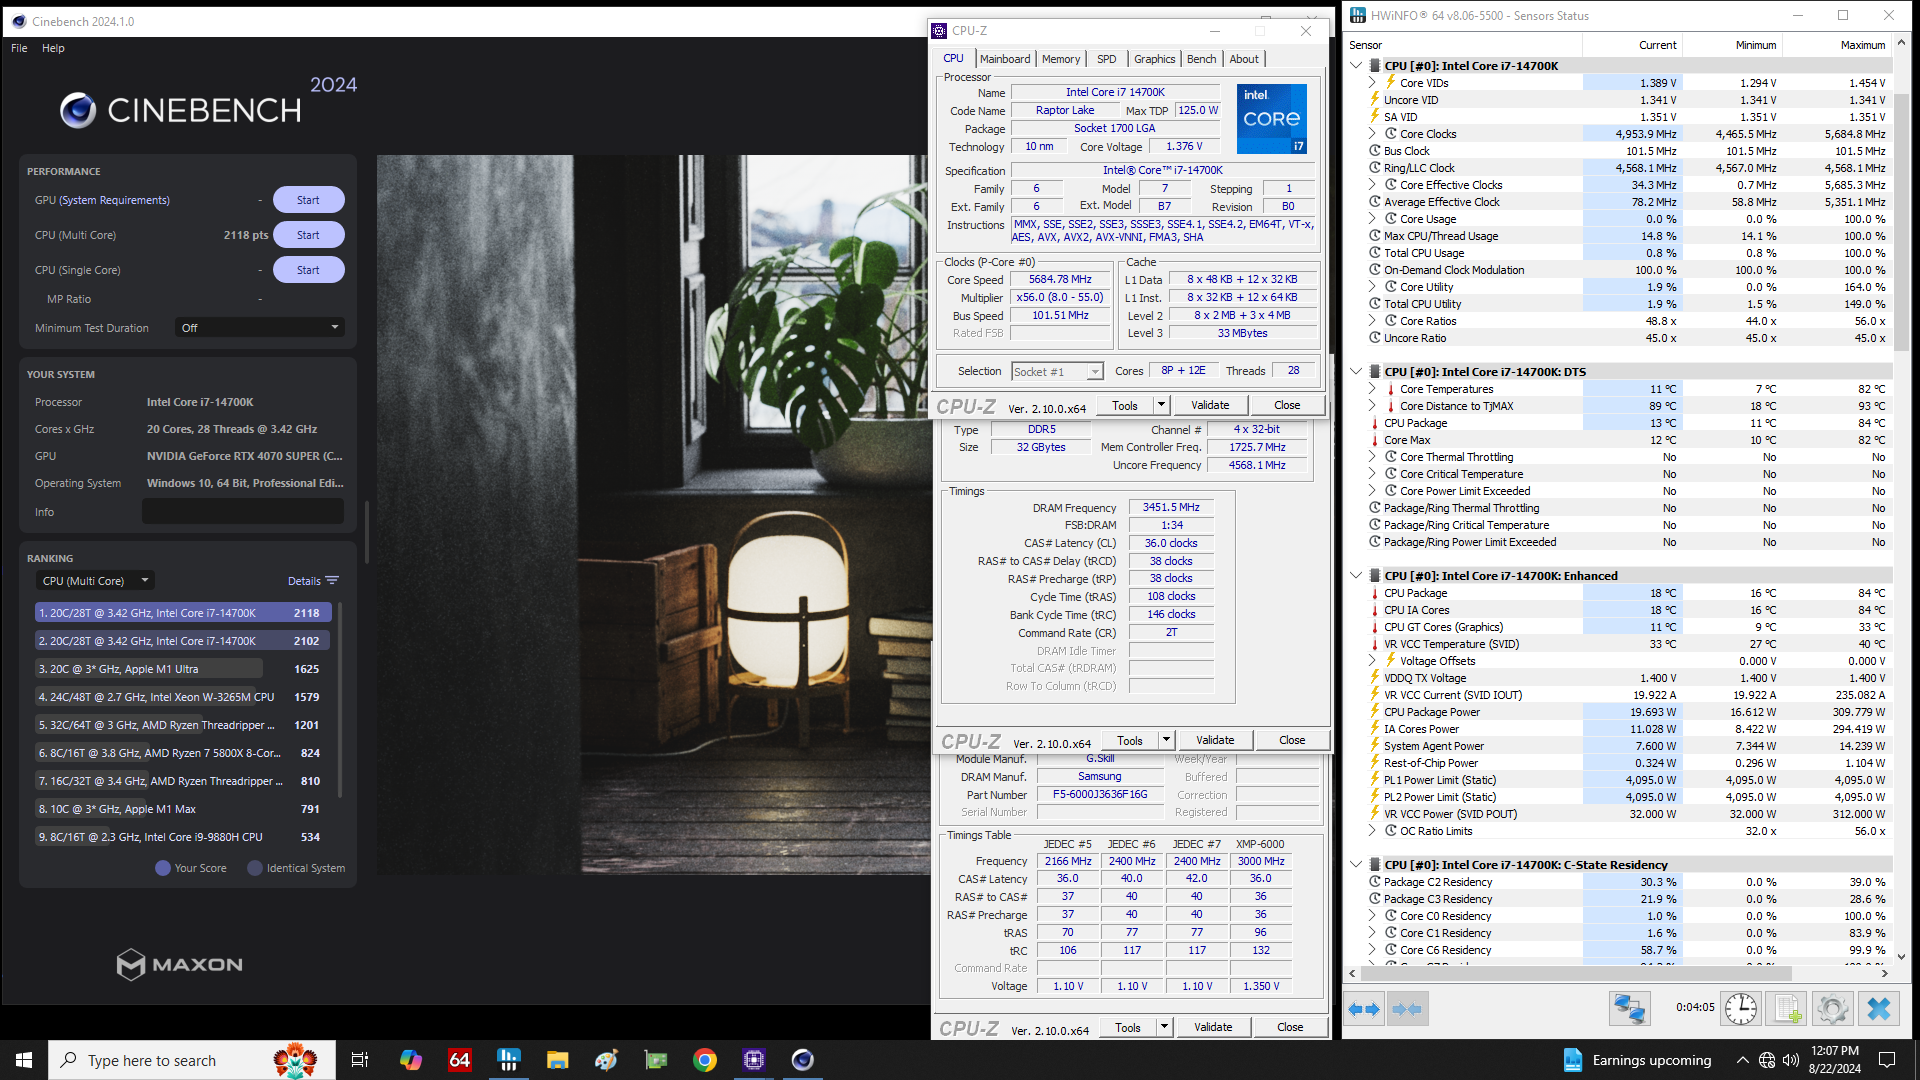The image size is (1920, 1080).
Task: Switch to CPU-Z About tab
Action: pyautogui.click(x=1244, y=59)
